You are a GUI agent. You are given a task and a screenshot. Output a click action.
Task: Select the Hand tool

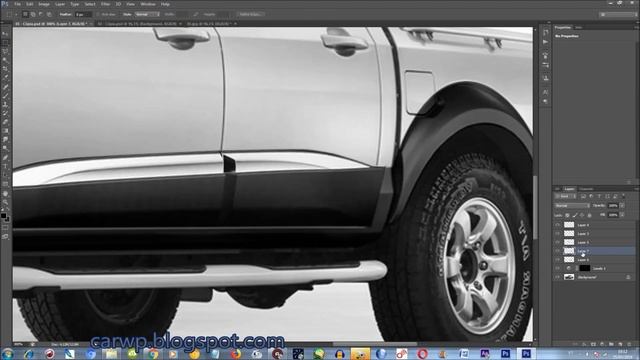pos(5,193)
